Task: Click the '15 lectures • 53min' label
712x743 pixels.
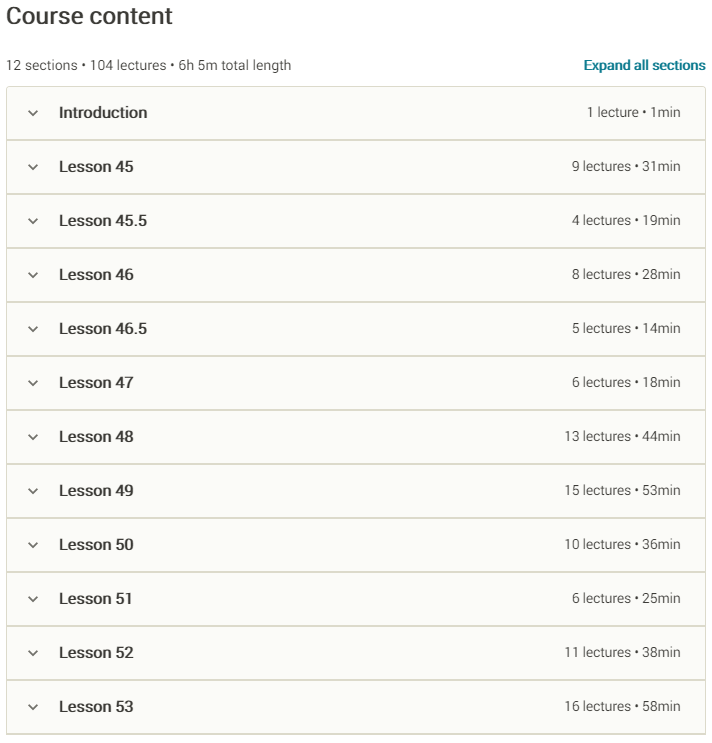Action: point(622,491)
